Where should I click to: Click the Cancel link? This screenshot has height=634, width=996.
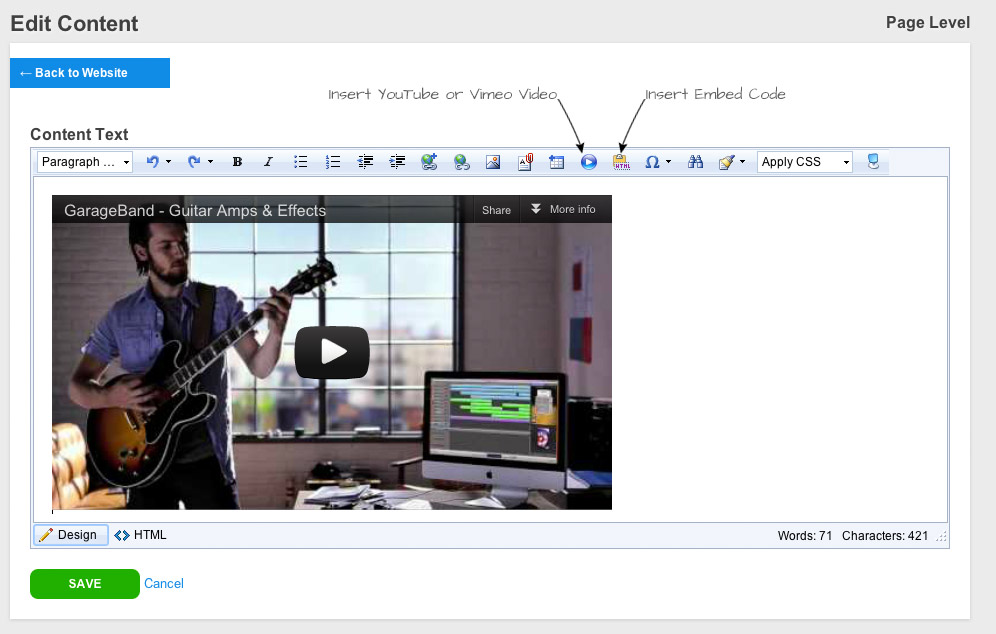(x=164, y=583)
